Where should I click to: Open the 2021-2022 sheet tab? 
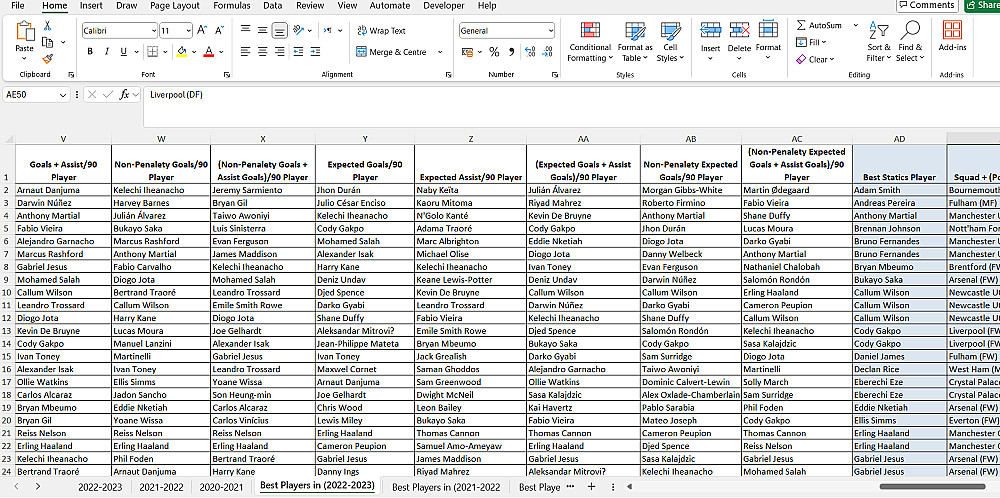click(162, 487)
